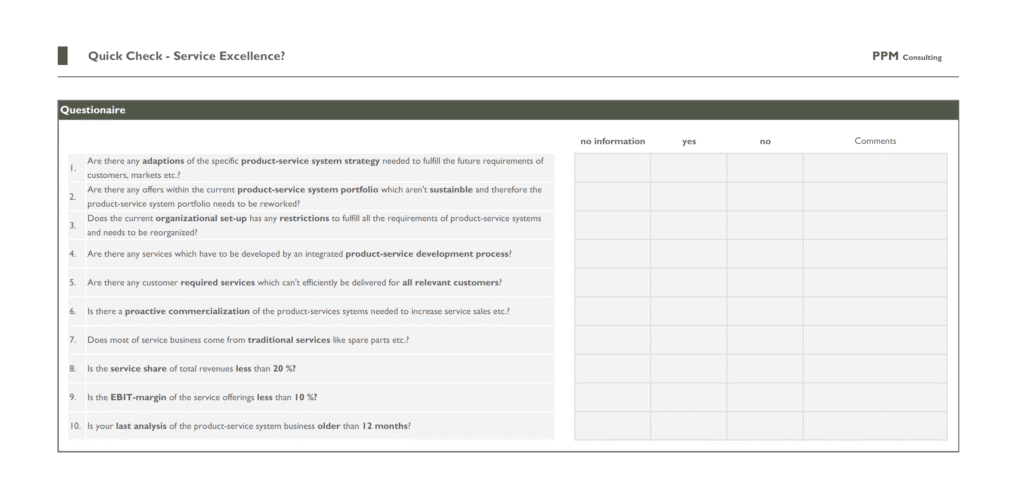Click the Comments field for question 1
Viewport: 1024px width, 487px height.
coord(874,168)
